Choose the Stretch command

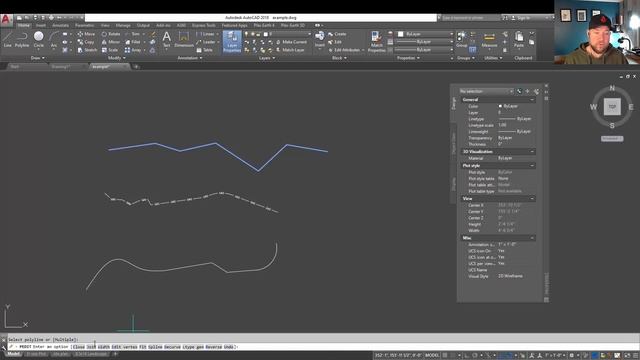click(x=87, y=50)
